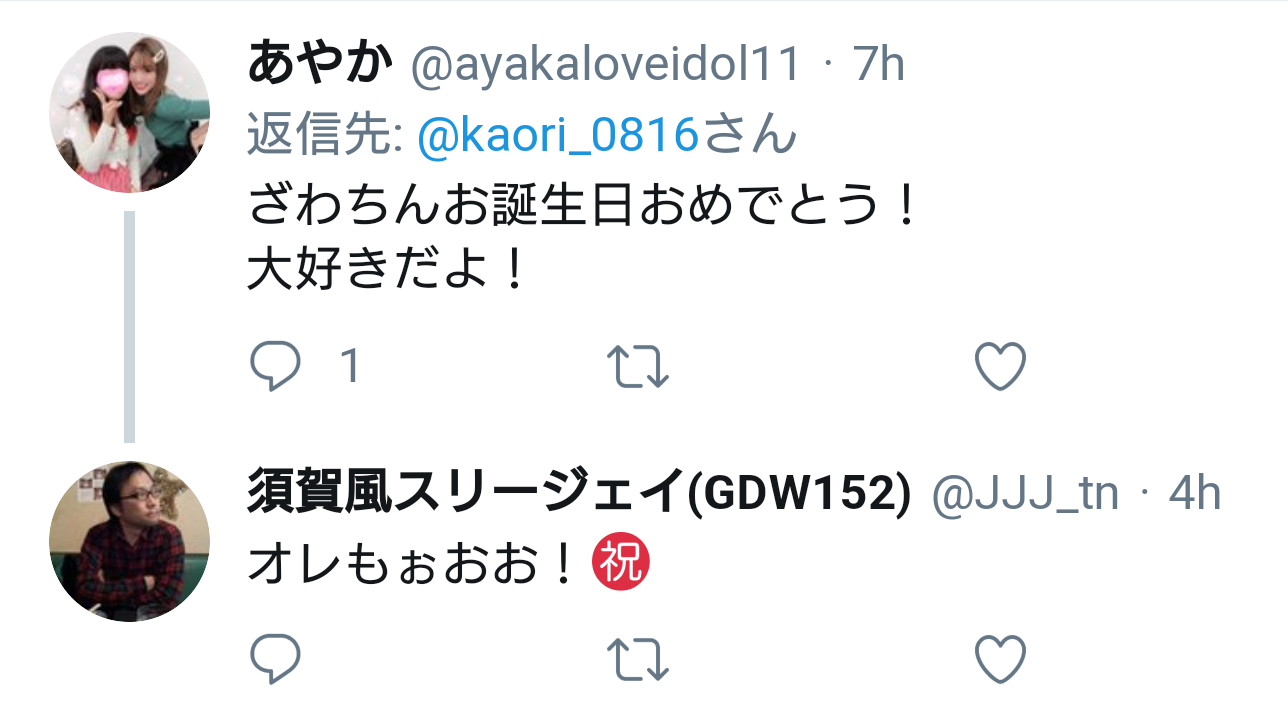Open the reply count 1 on あやか's tweet

349,367
